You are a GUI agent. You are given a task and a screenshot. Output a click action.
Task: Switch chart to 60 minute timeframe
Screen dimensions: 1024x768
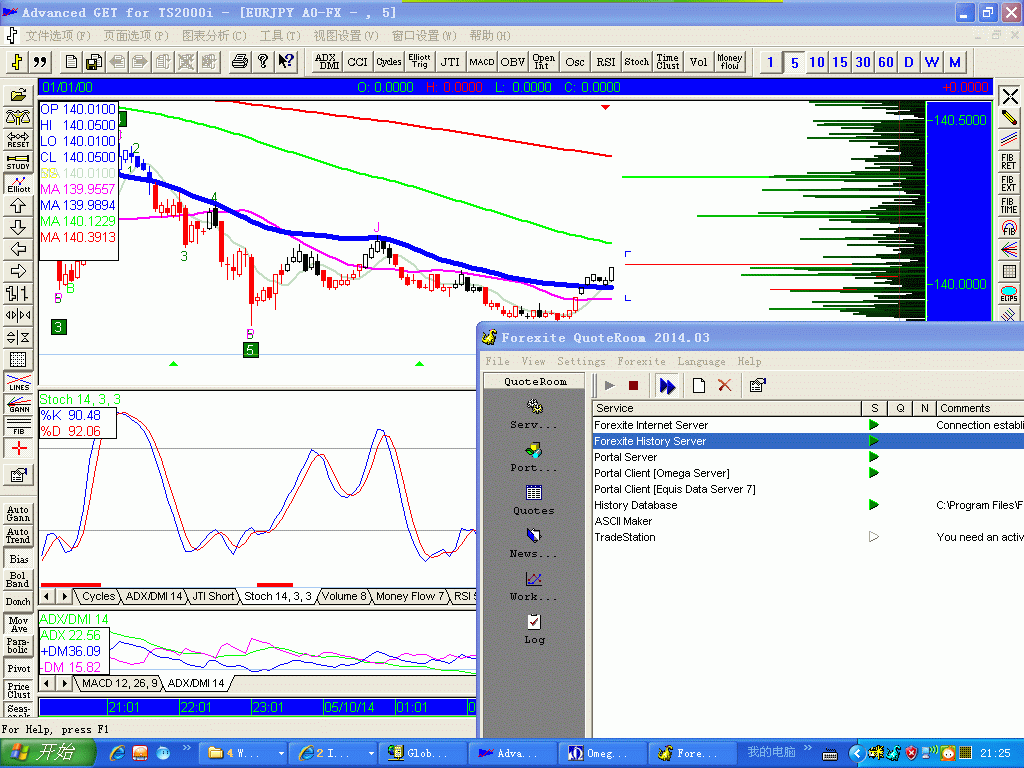click(886, 62)
